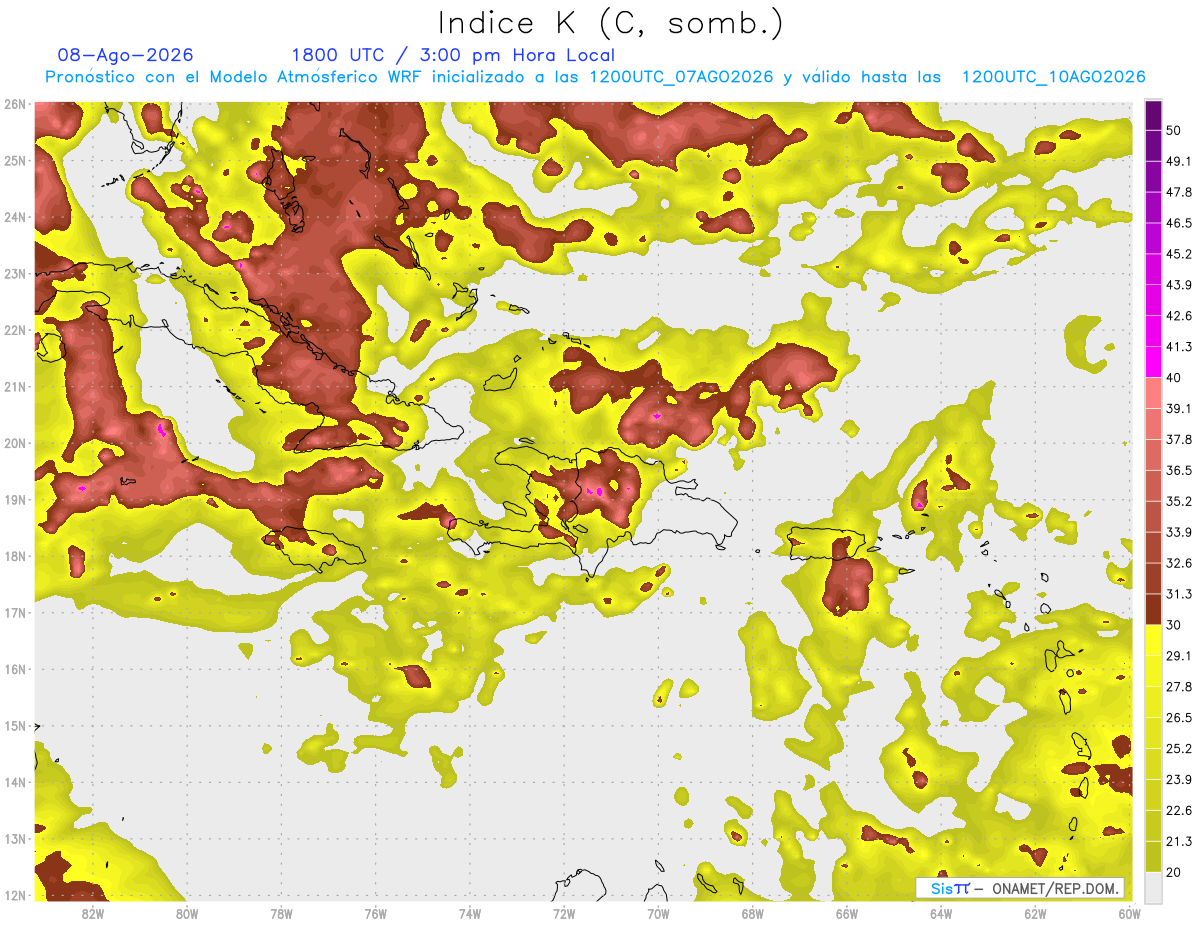The width and height of the screenshot is (1200, 927).
Task: Click colorbar value 47.8
Action: (1179, 192)
